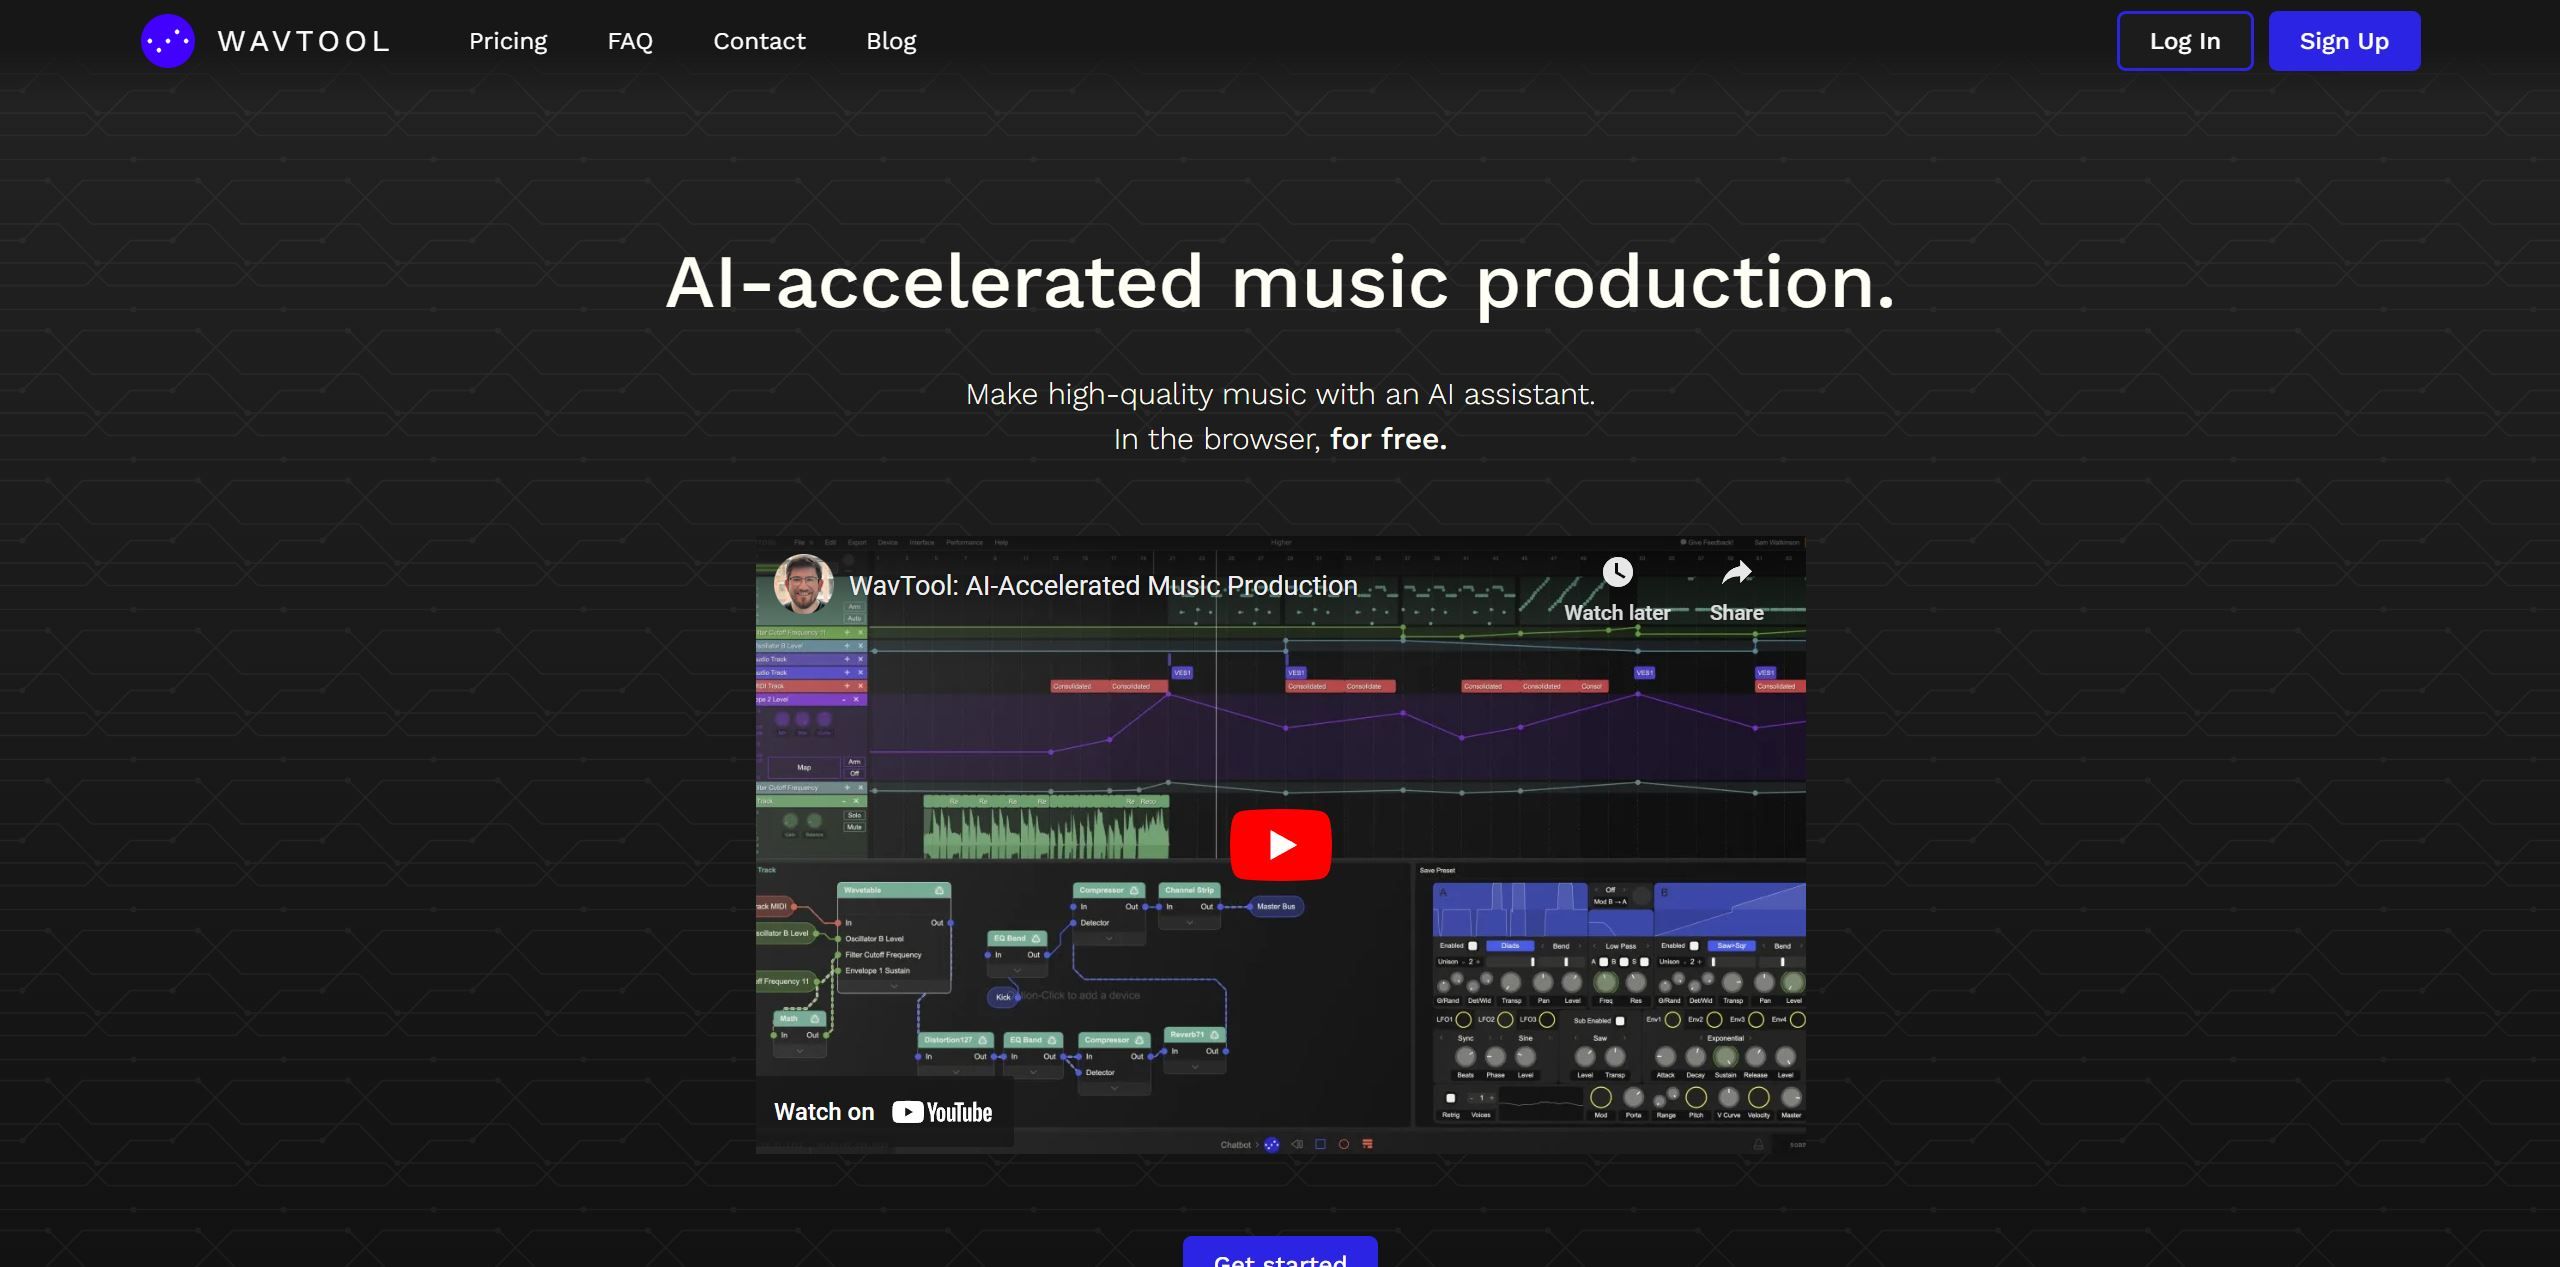This screenshot has width=2560, height=1267.
Task: Adjust the green Sustain knob
Action: click(x=1727, y=1056)
